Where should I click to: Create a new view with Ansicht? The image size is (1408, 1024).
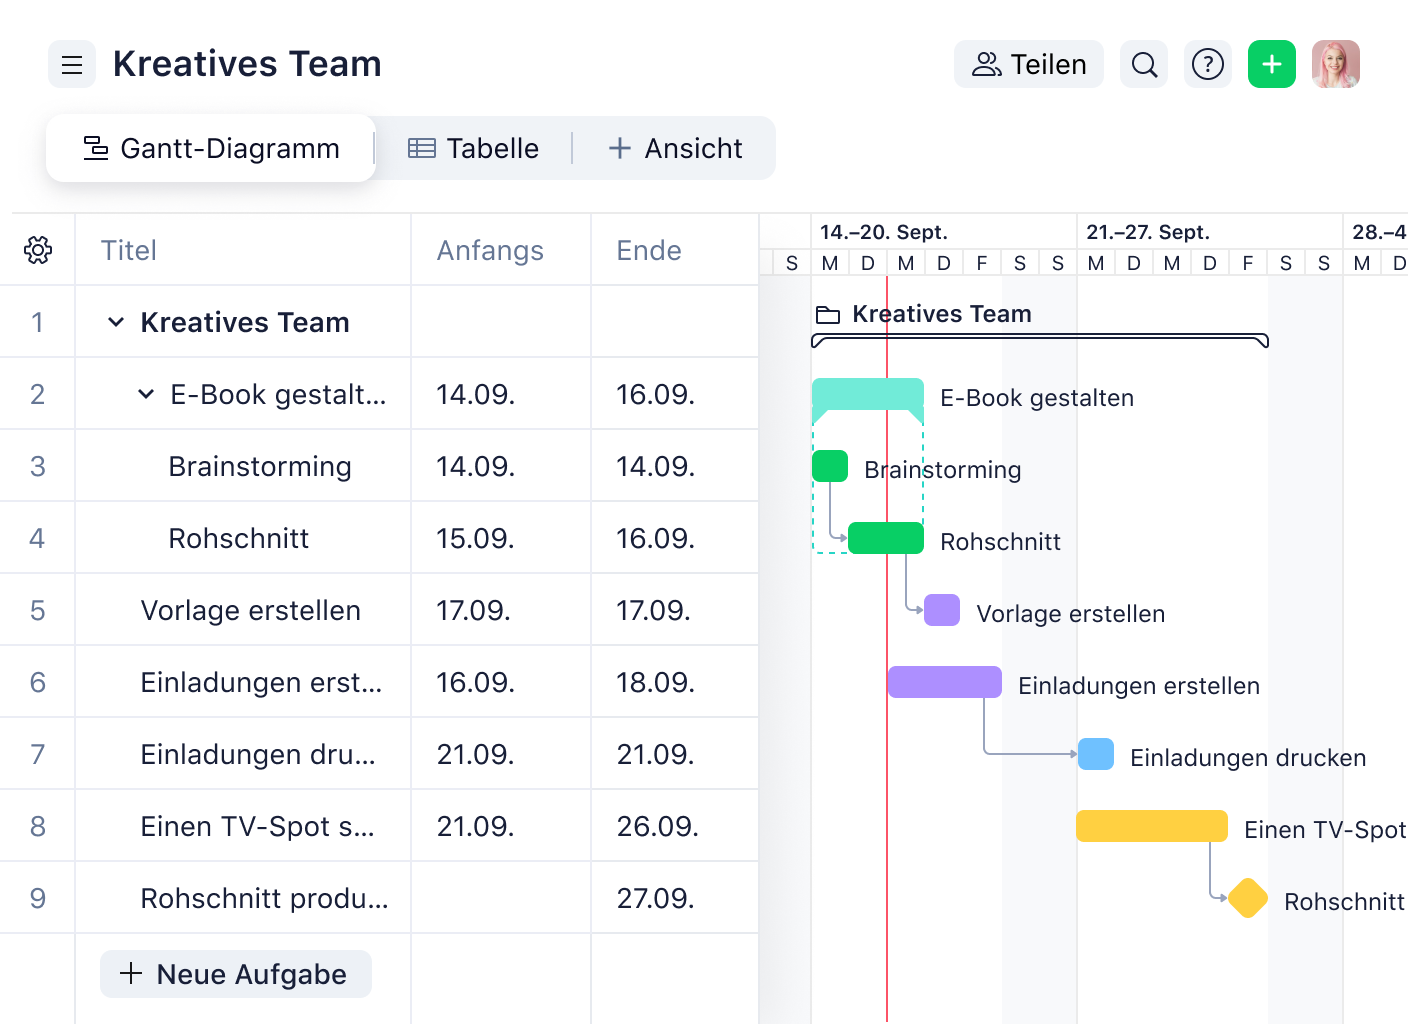(x=675, y=148)
